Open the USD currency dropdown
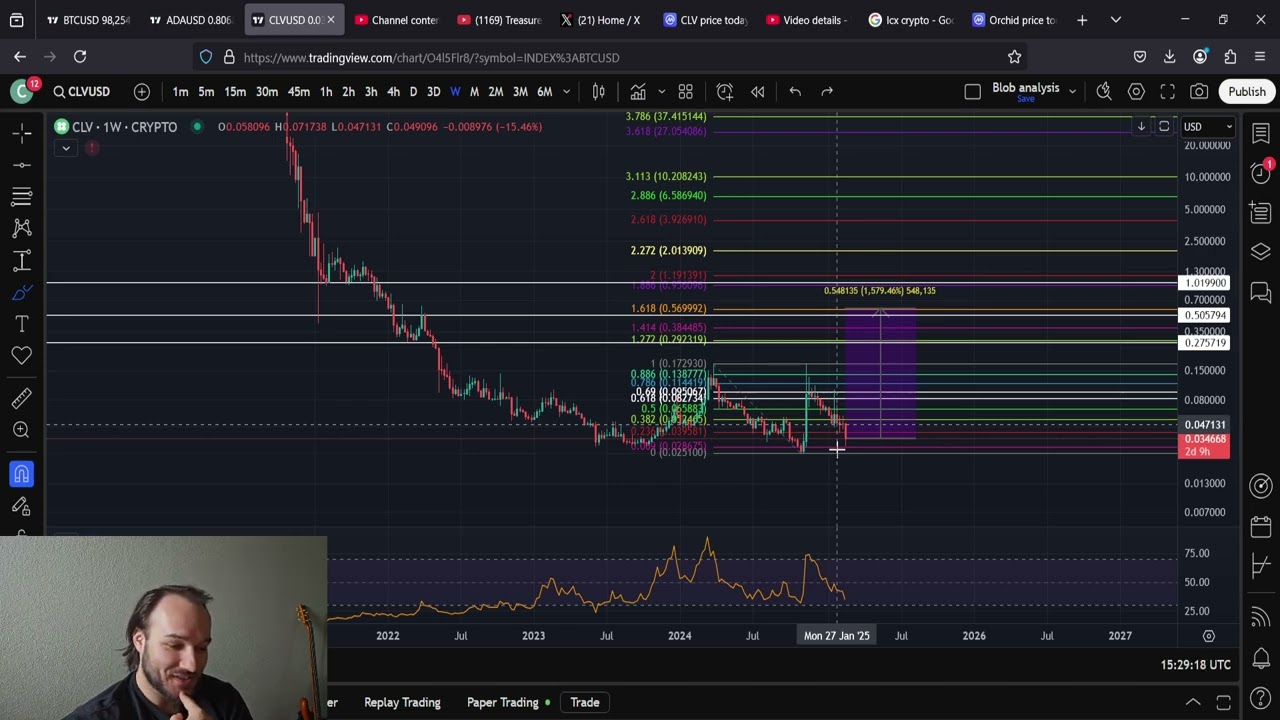1280x720 pixels. point(1208,127)
